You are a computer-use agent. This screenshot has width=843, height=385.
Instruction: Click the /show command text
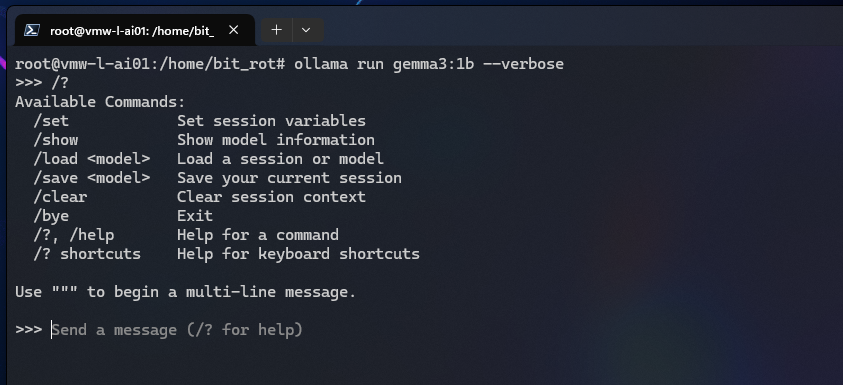[x=56, y=140]
